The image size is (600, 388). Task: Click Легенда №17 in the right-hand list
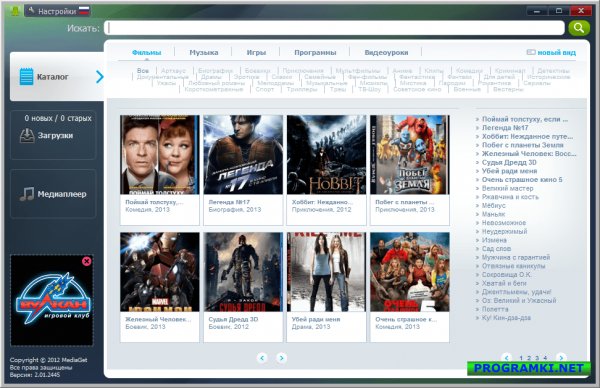pos(505,128)
